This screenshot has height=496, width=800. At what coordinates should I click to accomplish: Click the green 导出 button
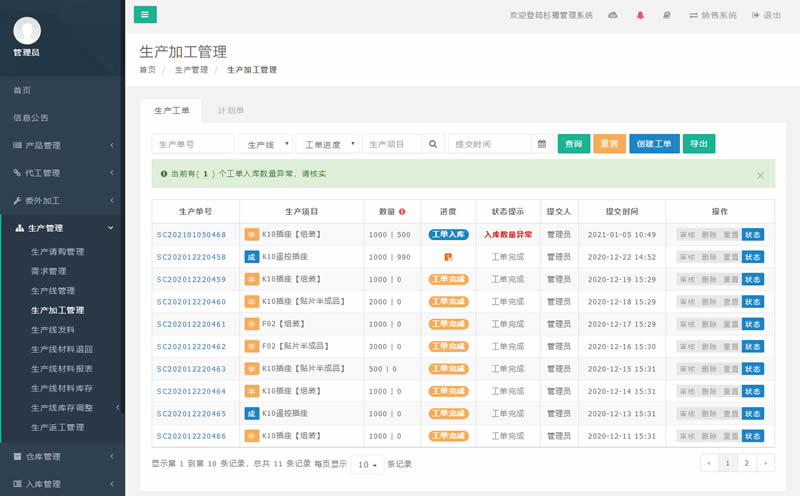pos(699,144)
